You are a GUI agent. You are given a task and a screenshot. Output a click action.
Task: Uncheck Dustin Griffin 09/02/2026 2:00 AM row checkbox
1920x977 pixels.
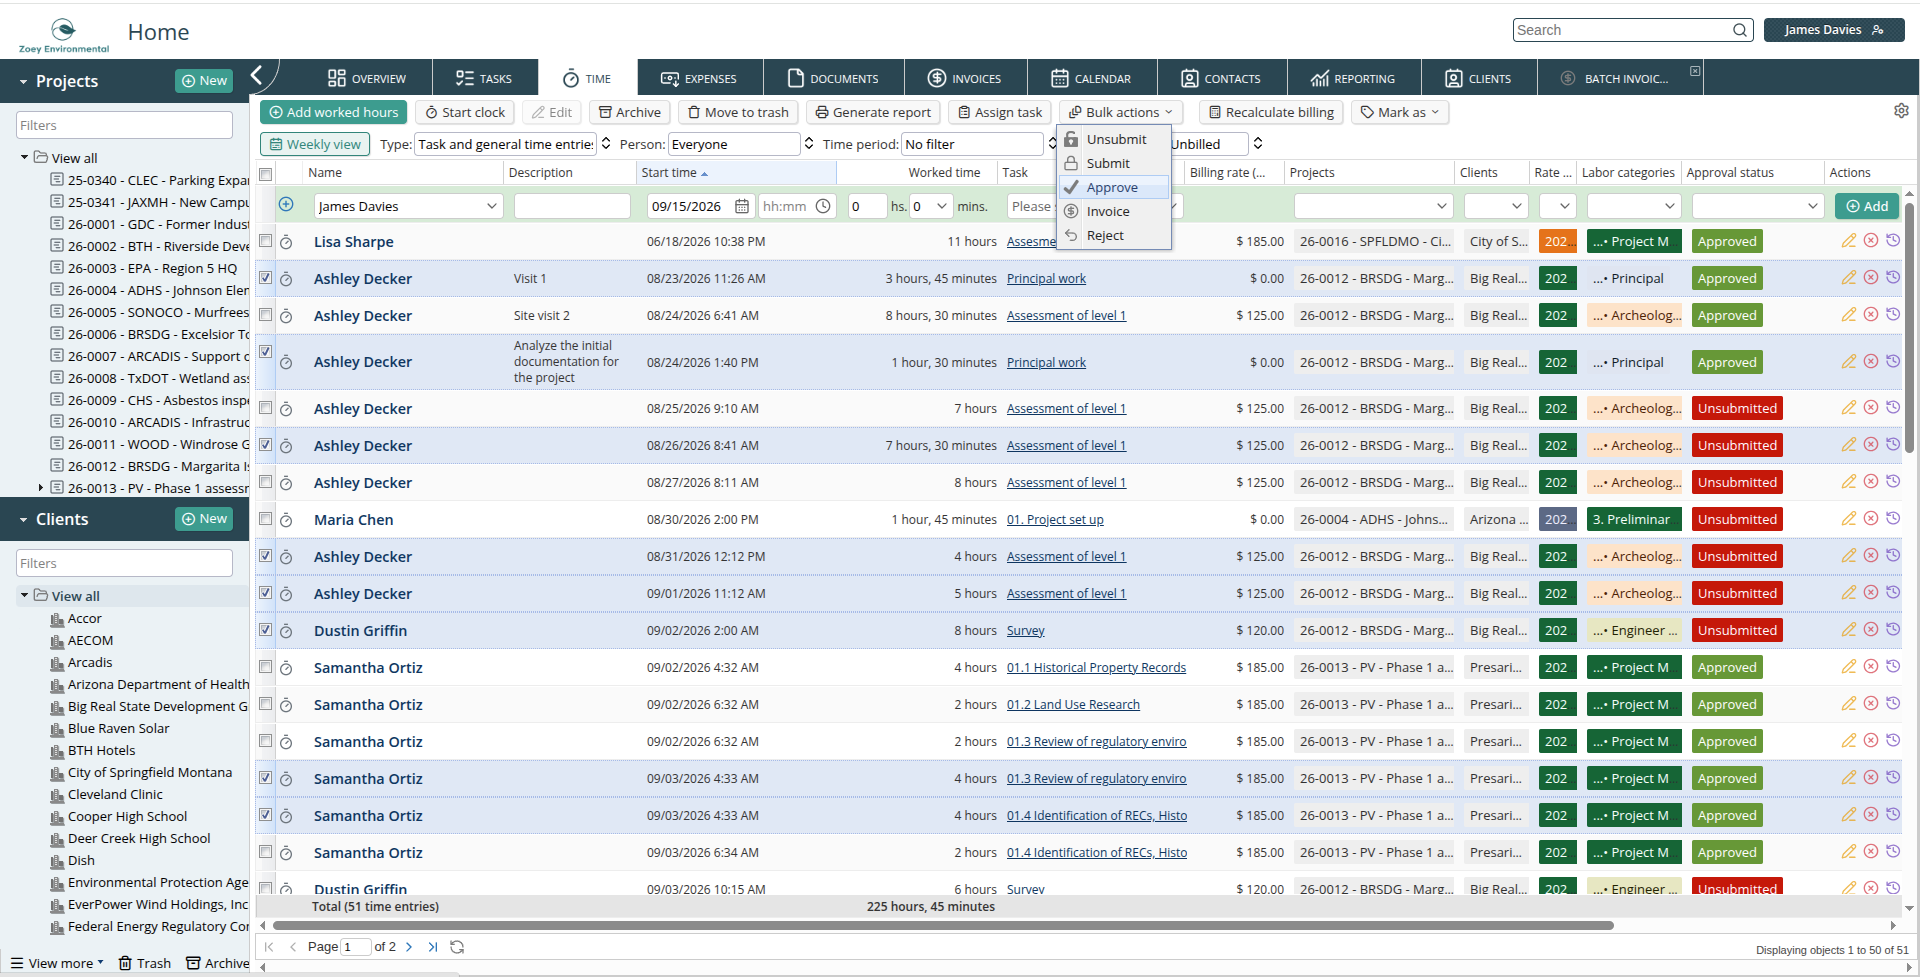point(266,630)
